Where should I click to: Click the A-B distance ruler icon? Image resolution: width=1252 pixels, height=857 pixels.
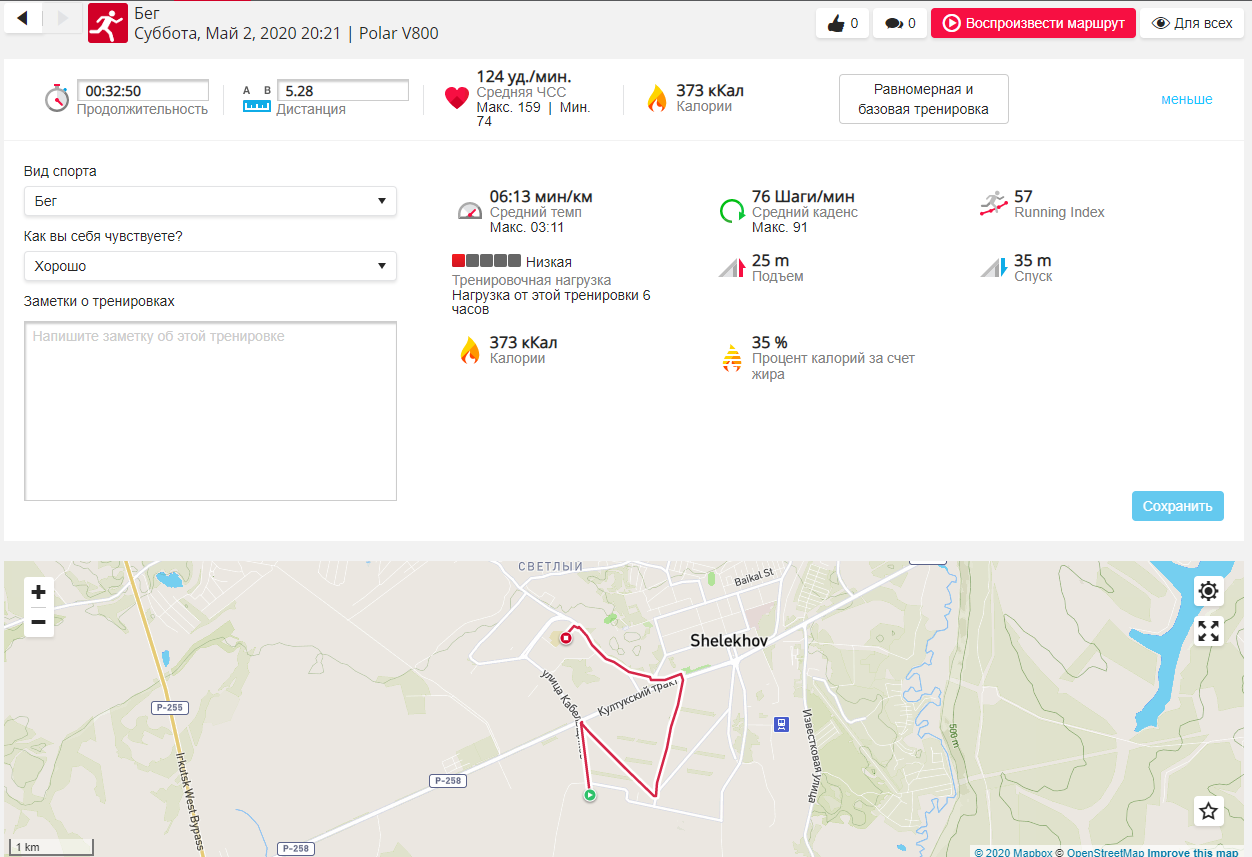coord(257,97)
